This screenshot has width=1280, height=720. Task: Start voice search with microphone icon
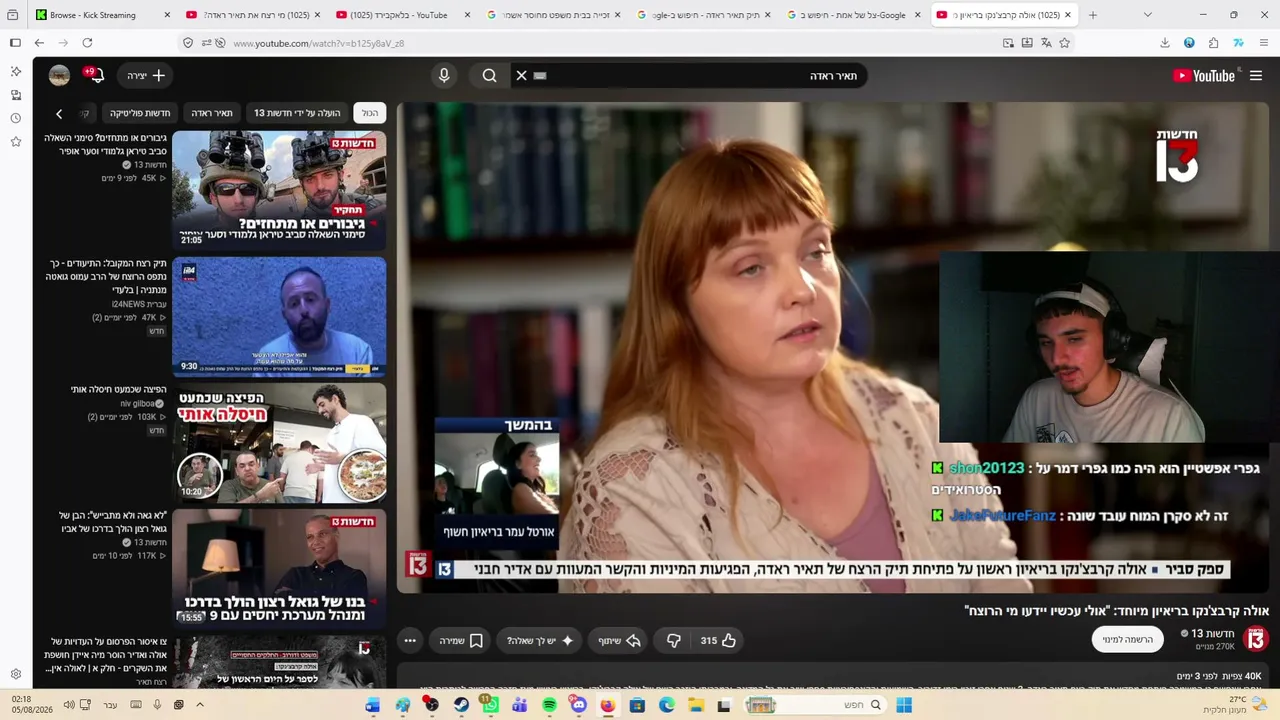(444, 75)
